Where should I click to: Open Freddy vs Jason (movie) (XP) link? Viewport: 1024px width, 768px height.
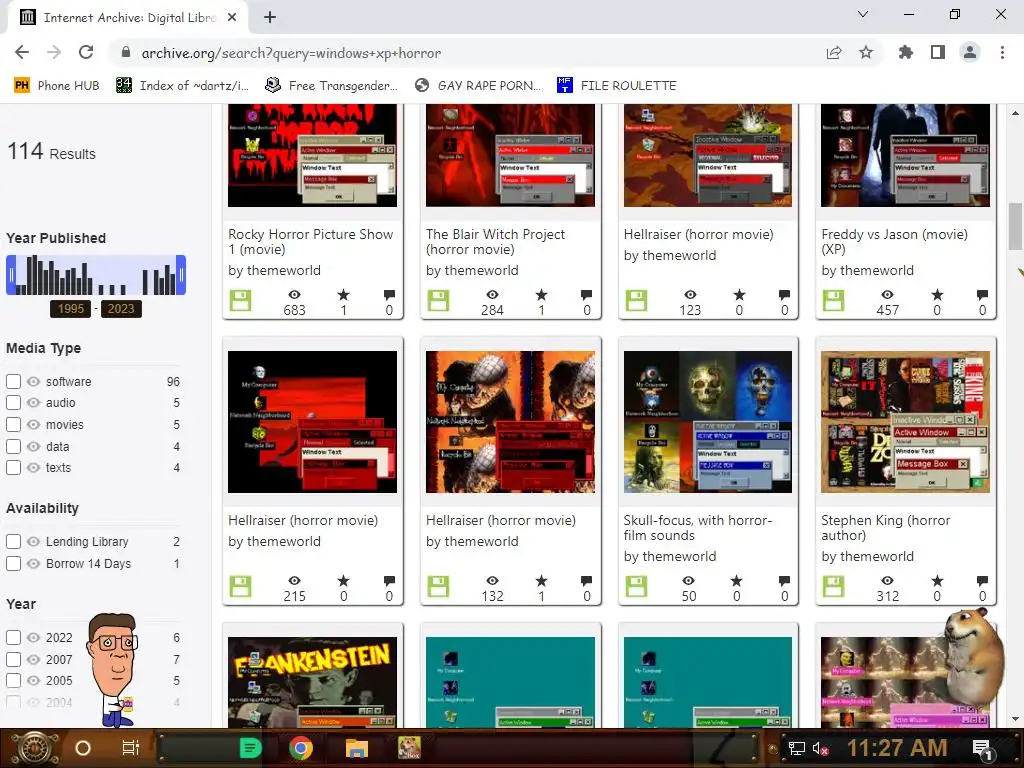(x=894, y=242)
